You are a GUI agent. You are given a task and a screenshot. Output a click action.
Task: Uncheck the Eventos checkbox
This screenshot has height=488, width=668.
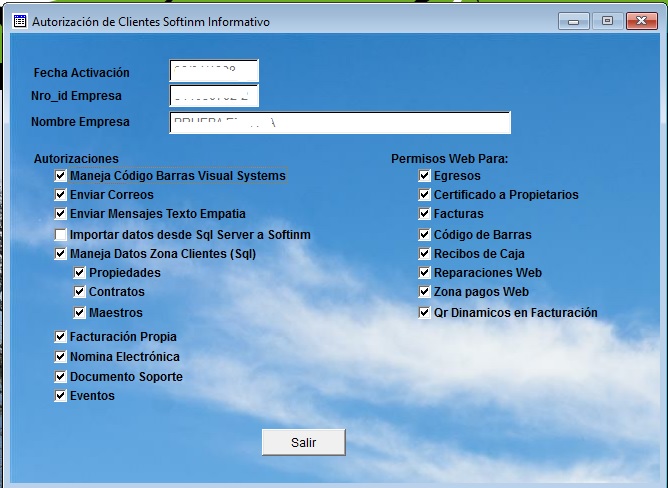click(x=60, y=396)
